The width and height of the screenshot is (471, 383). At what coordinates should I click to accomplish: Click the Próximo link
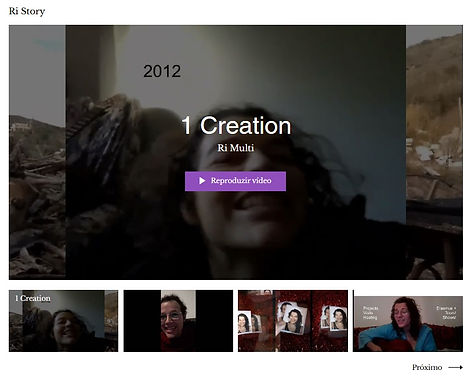pos(427,367)
